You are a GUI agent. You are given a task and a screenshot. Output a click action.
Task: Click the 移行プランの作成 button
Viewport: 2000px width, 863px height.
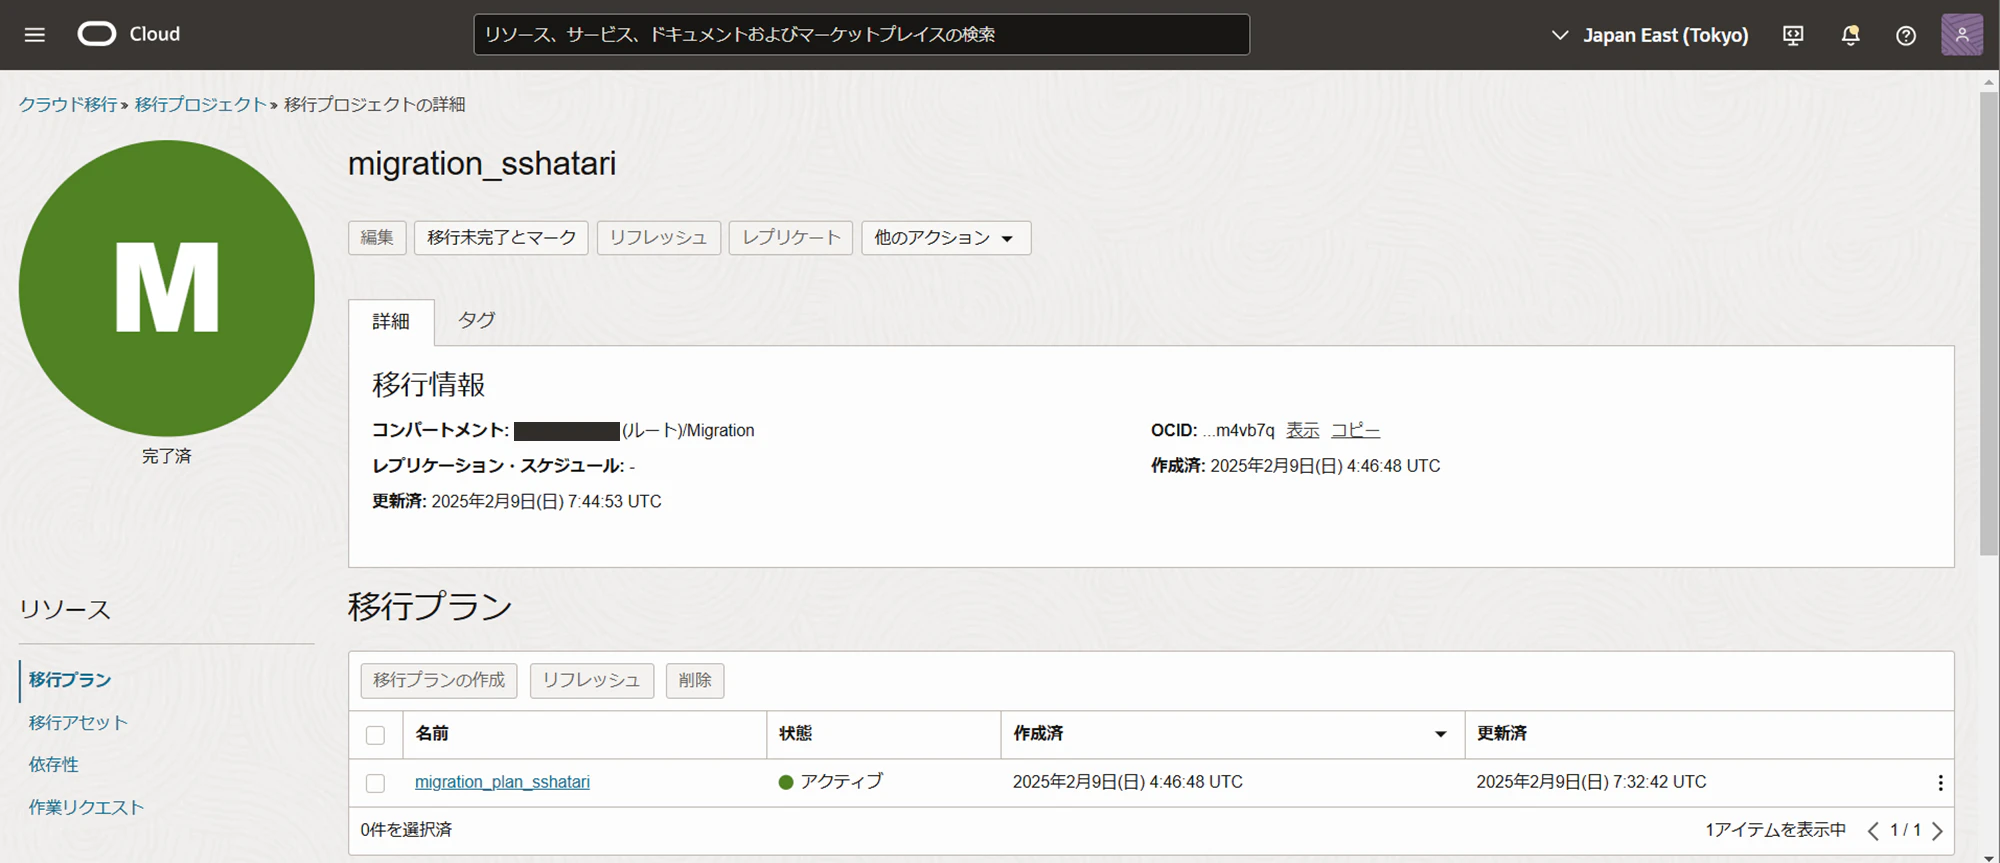(439, 681)
